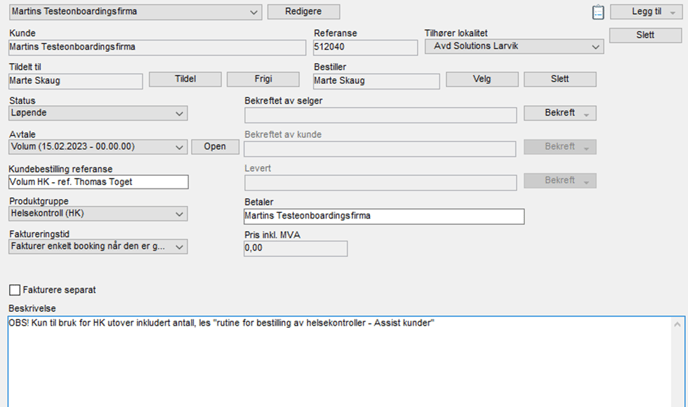Click into the Kundebestilling referanse field

pos(98,182)
